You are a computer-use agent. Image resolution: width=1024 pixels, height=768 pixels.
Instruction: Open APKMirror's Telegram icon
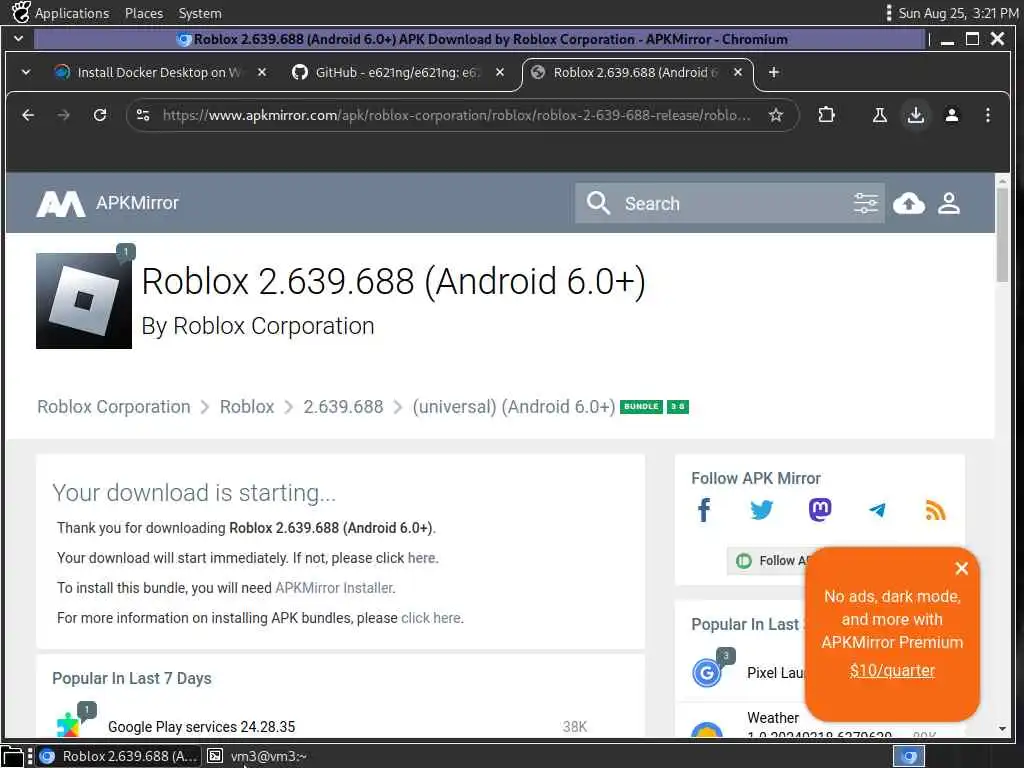point(878,510)
